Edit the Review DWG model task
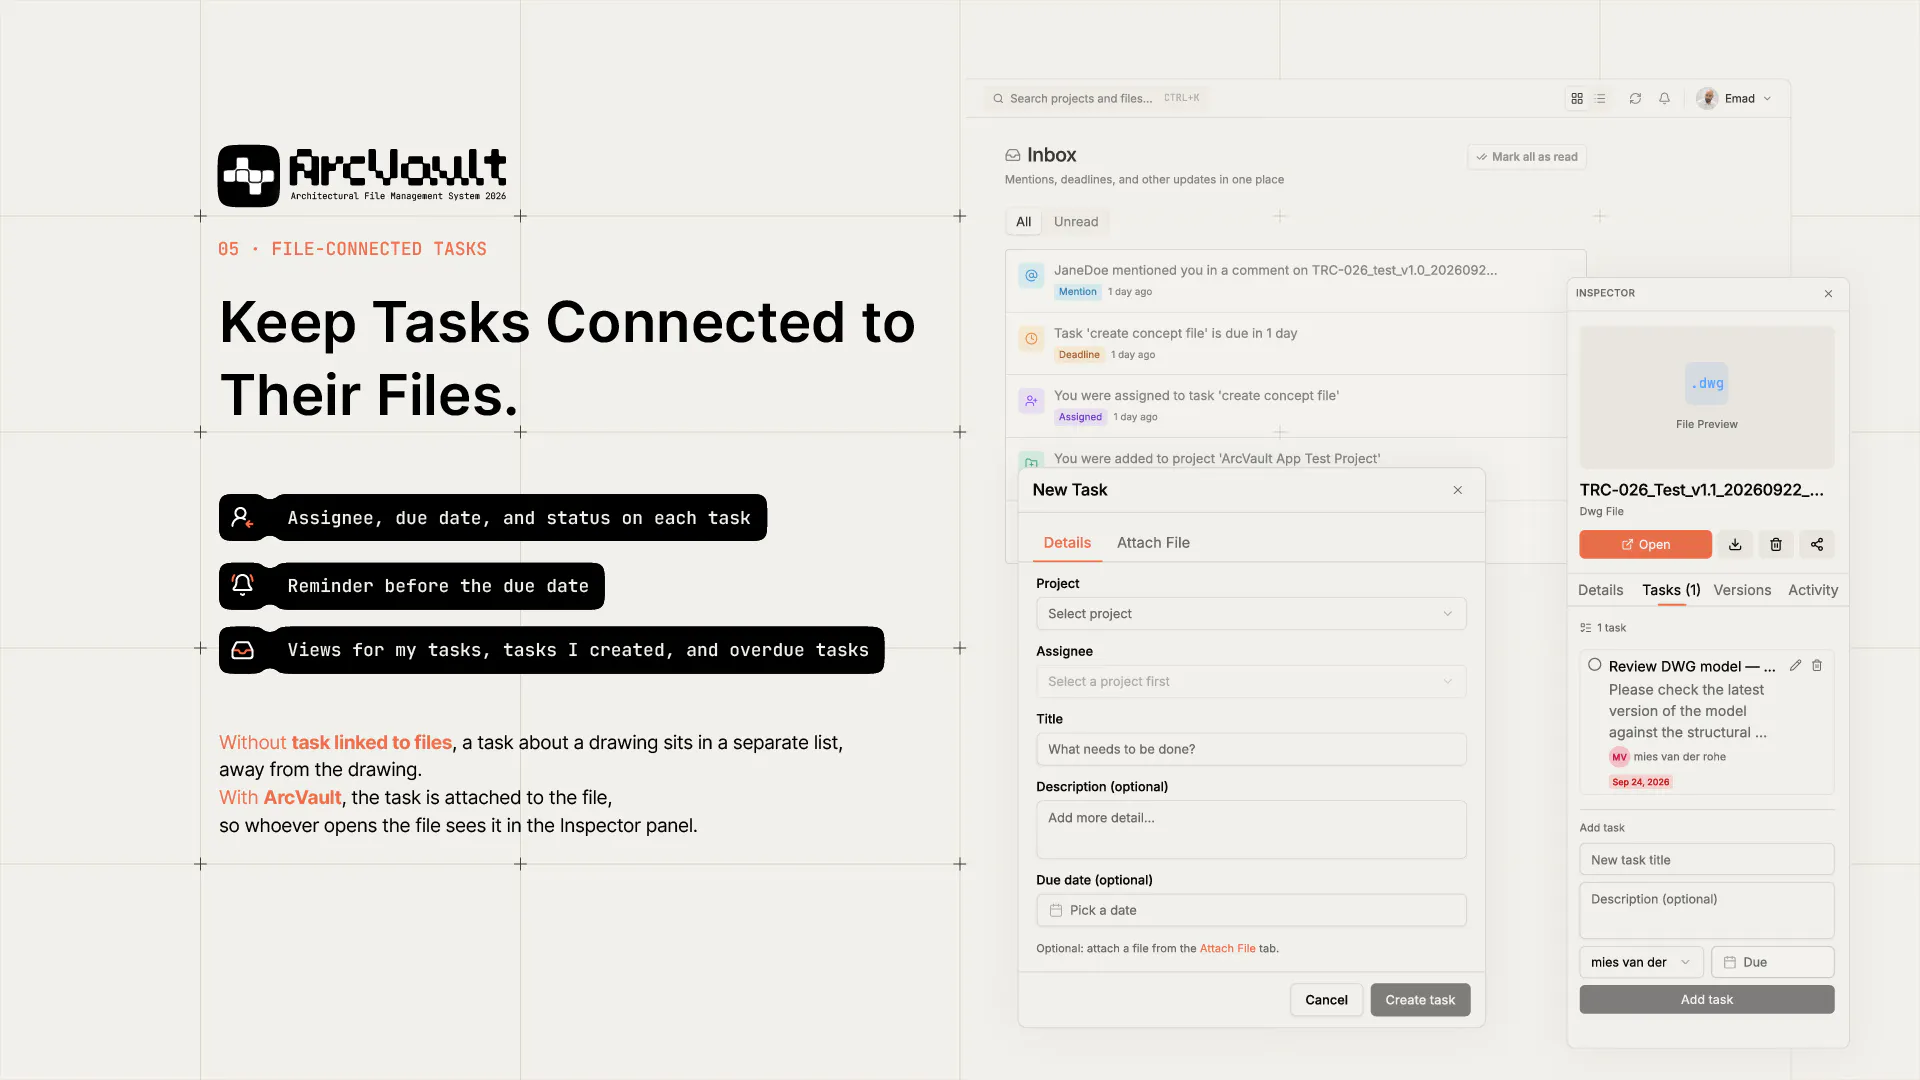1920x1080 pixels. [1795, 665]
